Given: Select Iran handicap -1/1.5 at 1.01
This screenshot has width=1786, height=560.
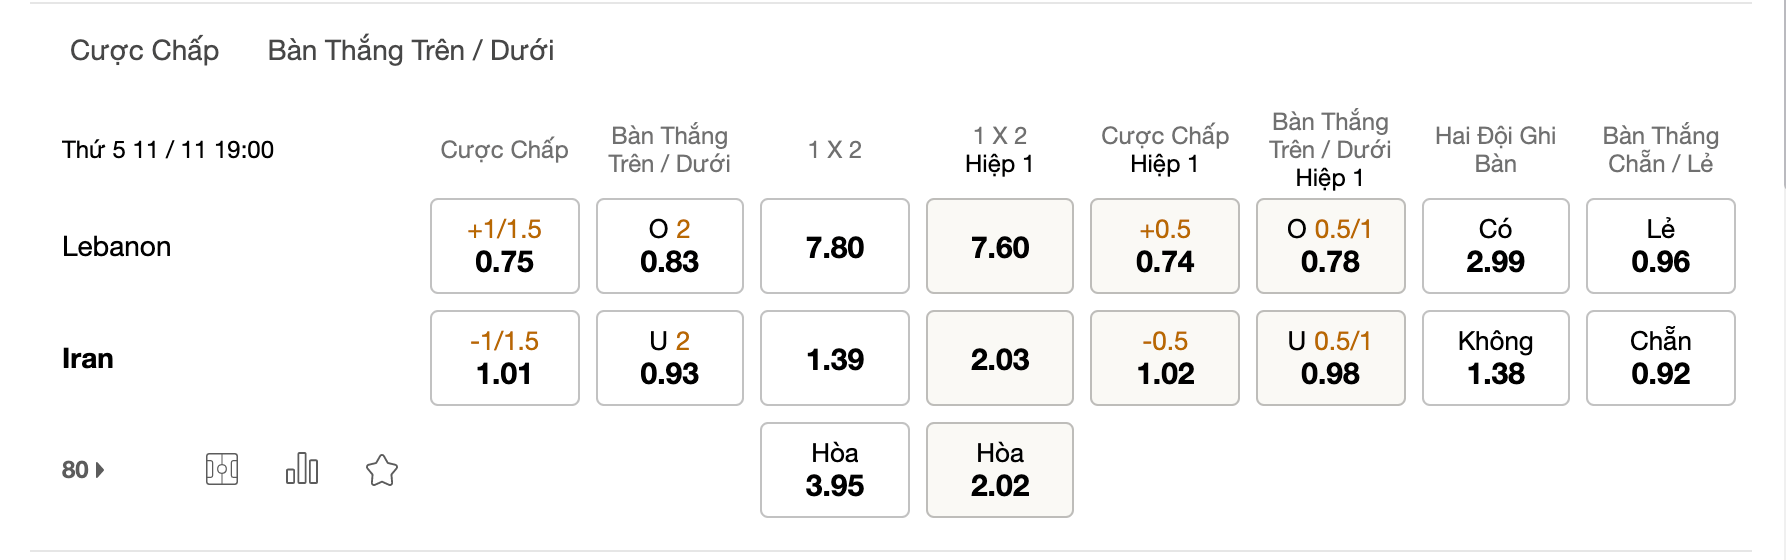Looking at the screenshot, I should (505, 358).
